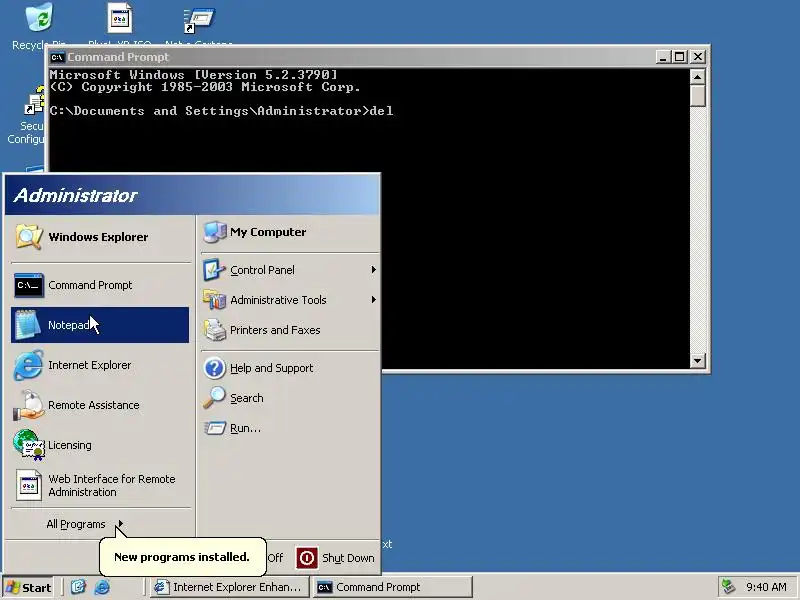The height and width of the screenshot is (600, 800).
Task: Launch Internet Explorer from quick launch
Action: click(x=102, y=587)
